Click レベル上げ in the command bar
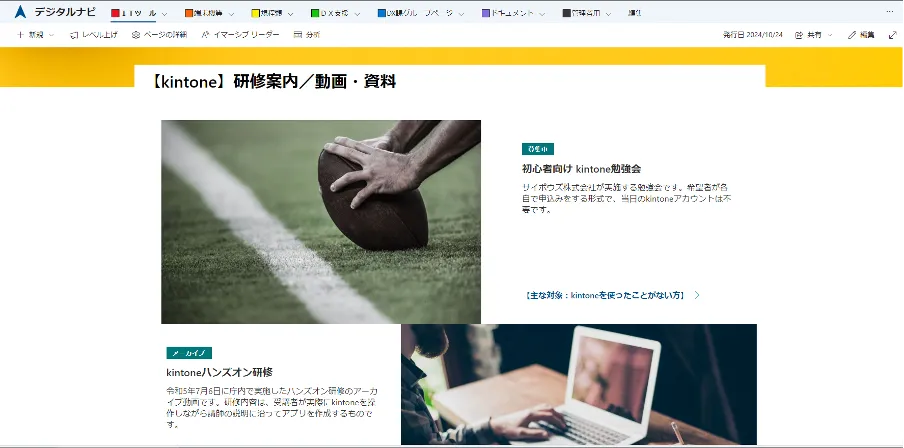Screen dimensions: 904x448 click(x=93, y=35)
